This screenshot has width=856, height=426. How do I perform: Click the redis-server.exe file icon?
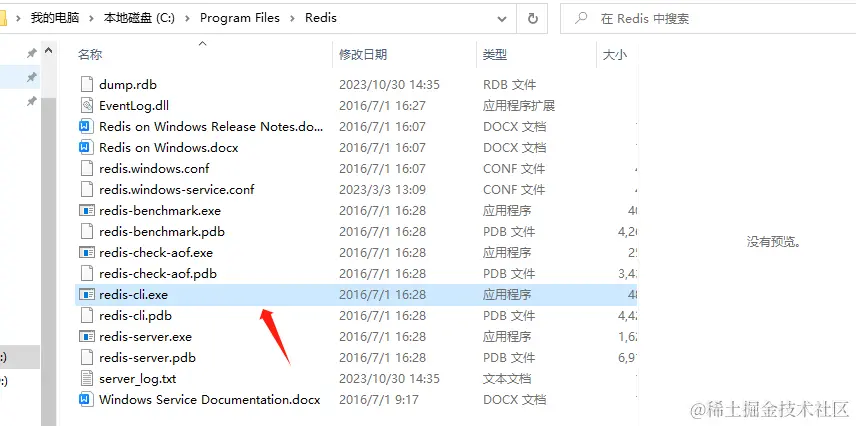[x=87, y=337]
